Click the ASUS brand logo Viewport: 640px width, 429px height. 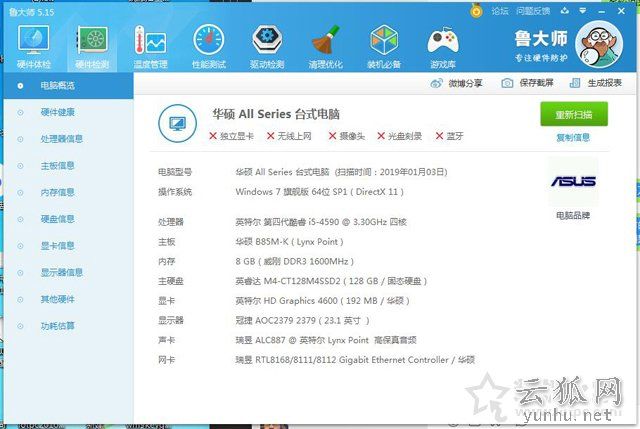(x=573, y=181)
